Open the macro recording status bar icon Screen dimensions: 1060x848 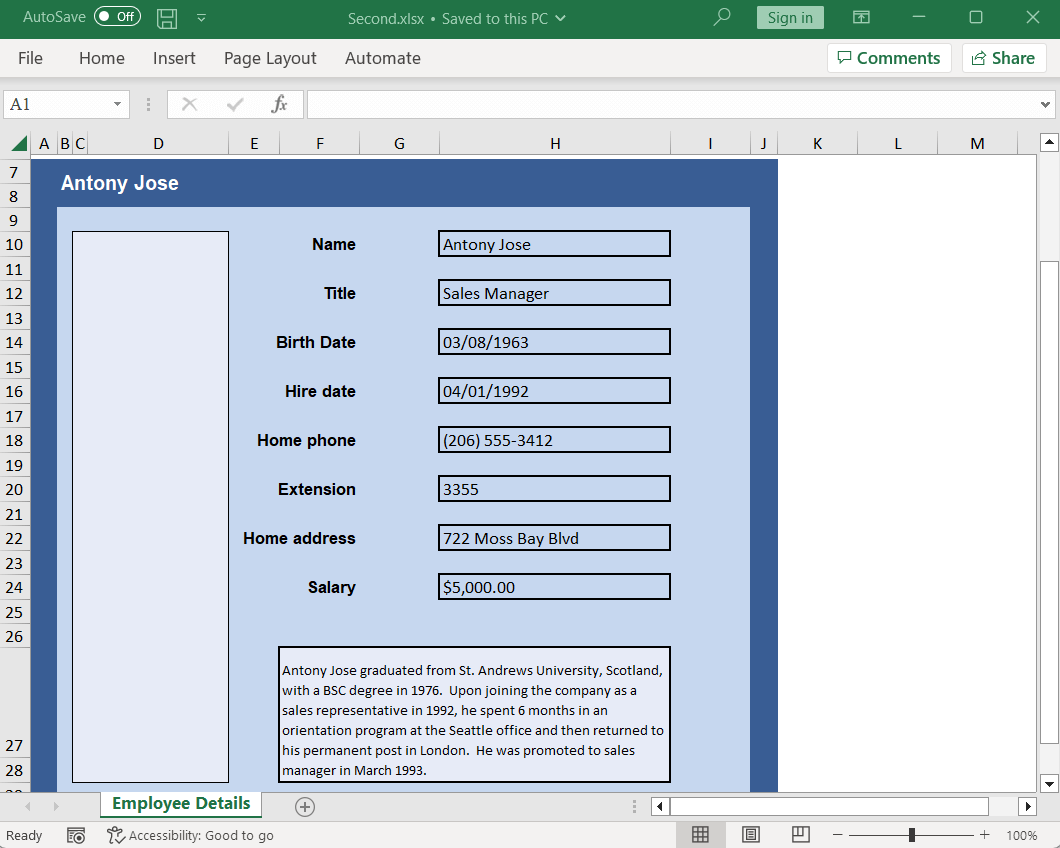pos(76,835)
